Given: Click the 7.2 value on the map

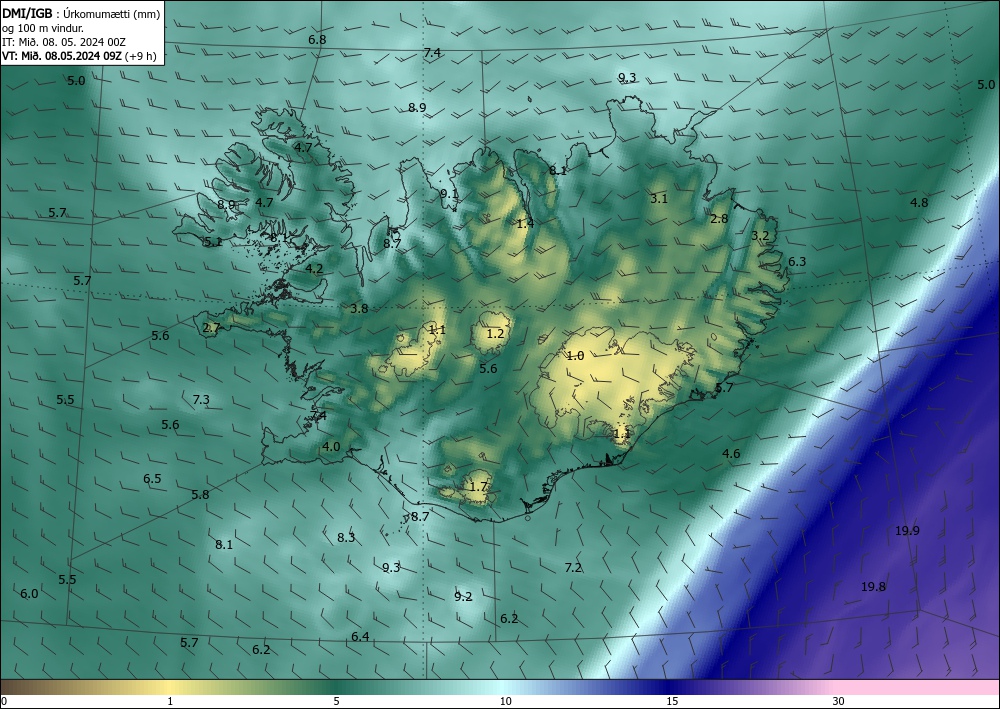Looking at the screenshot, I should coord(573,567).
